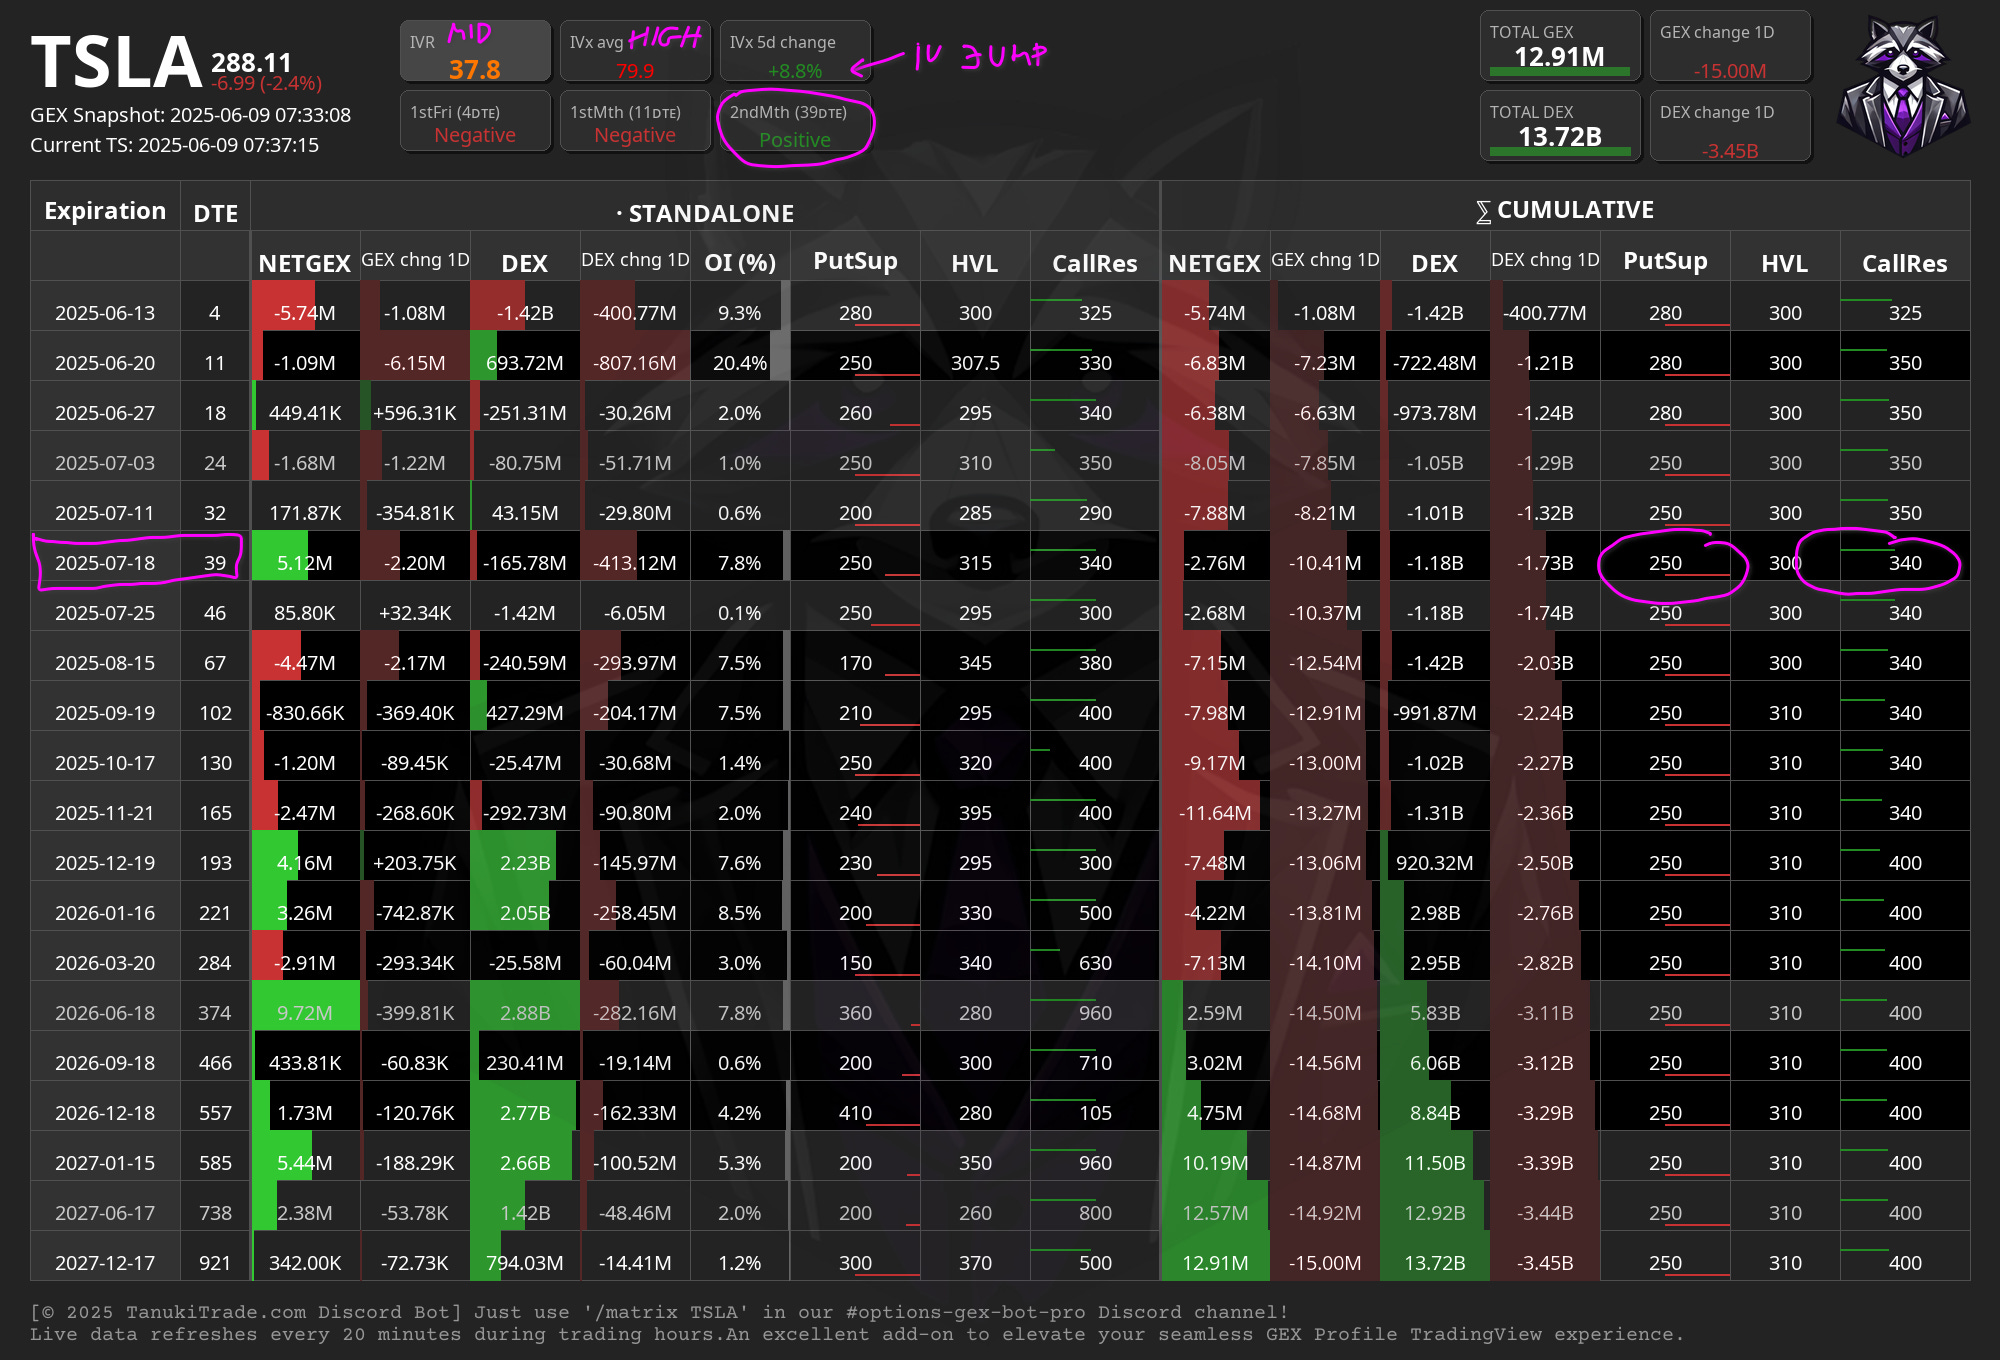This screenshot has height=1360, width=2000.
Task: Select the 1stMth (11DTE) Negative tile
Action: pyautogui.click(x=635, y=122)
